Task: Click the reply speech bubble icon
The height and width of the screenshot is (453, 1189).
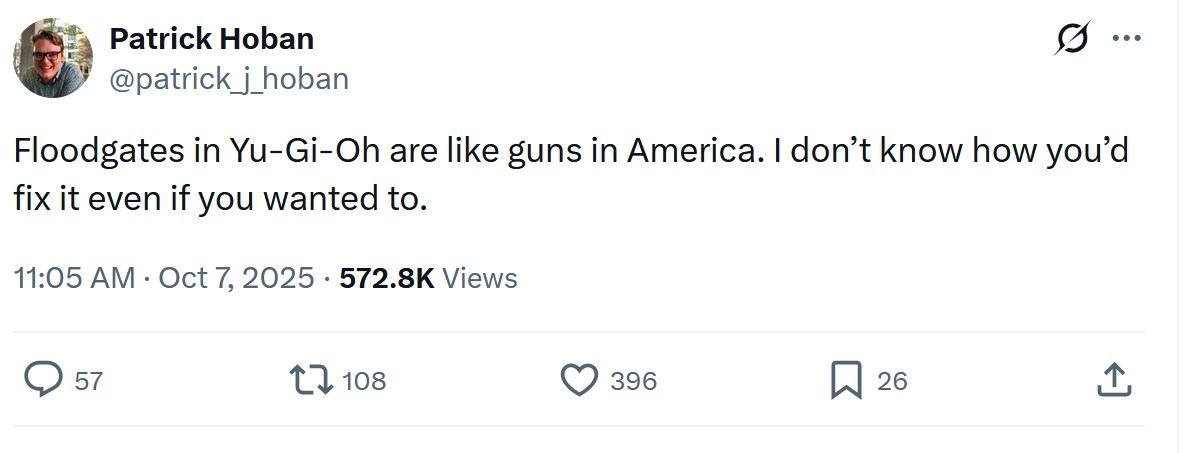Action: tap(43, 380)
